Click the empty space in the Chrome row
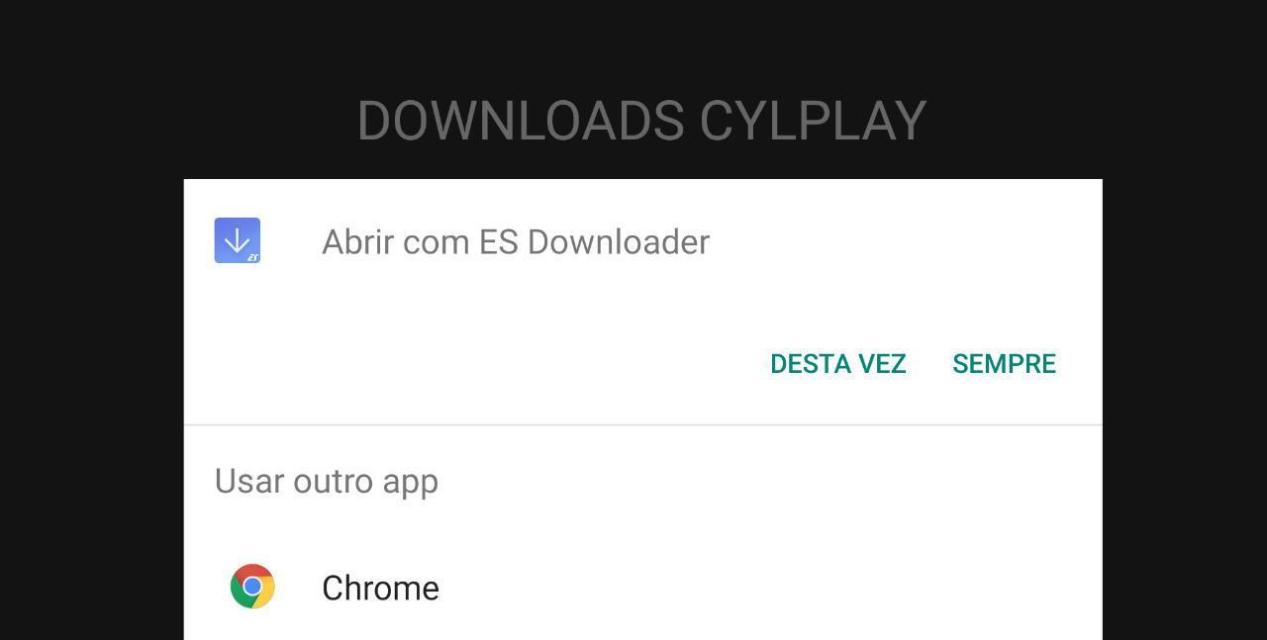The height and width of the screenshot is (640, 1267). tap(770, 587)
